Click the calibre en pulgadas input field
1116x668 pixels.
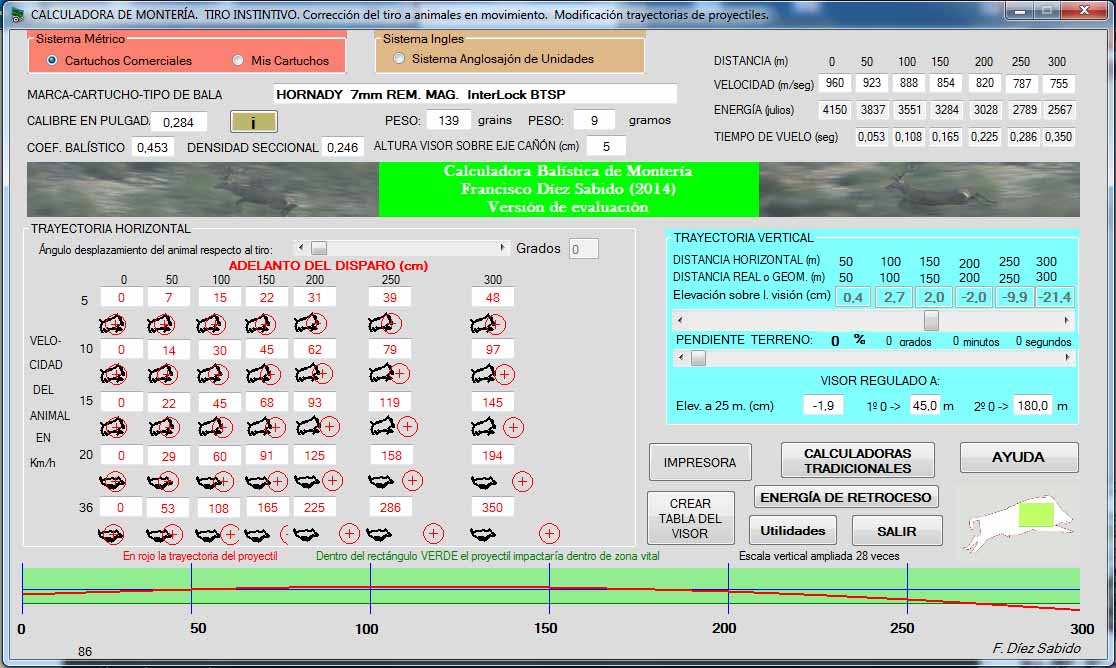click(179, 122)
